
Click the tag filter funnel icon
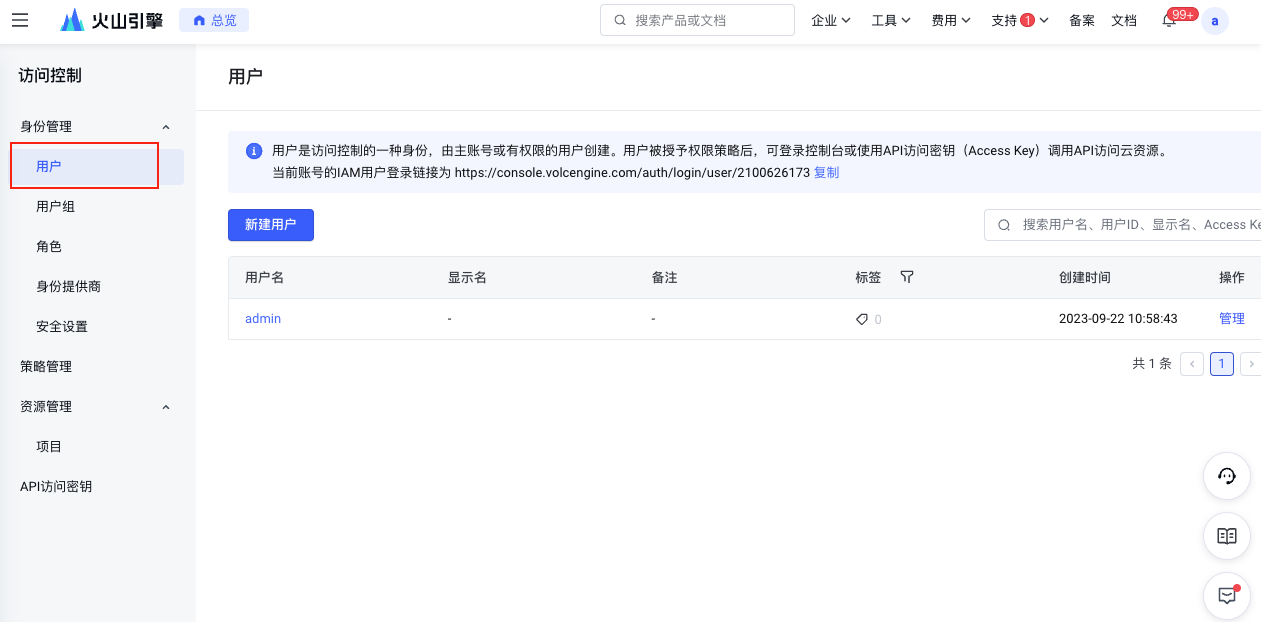(907, 277)
